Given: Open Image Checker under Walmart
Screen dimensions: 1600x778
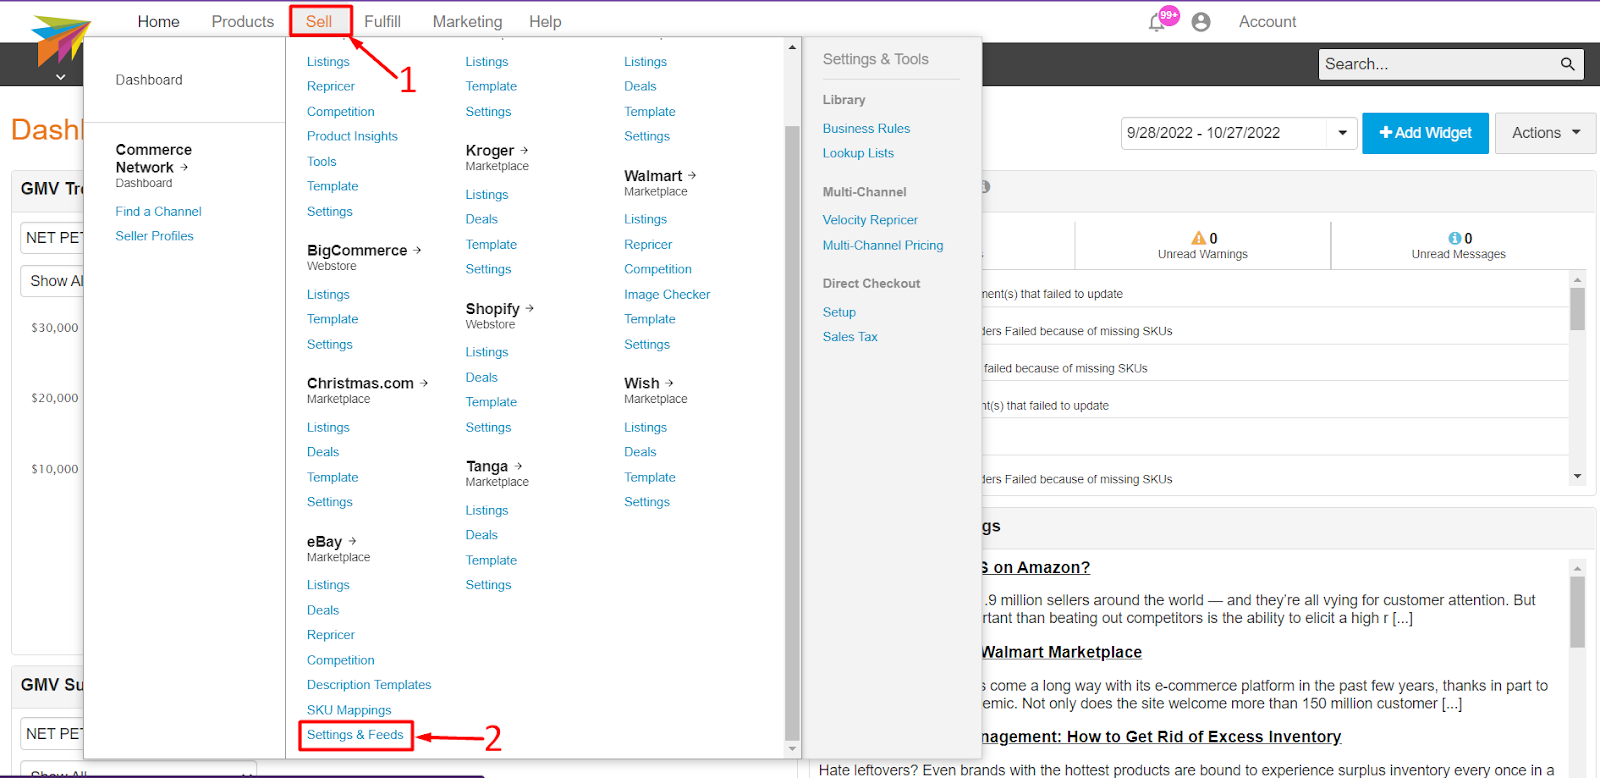Looking at the screenshot, I should pos(667,294).
